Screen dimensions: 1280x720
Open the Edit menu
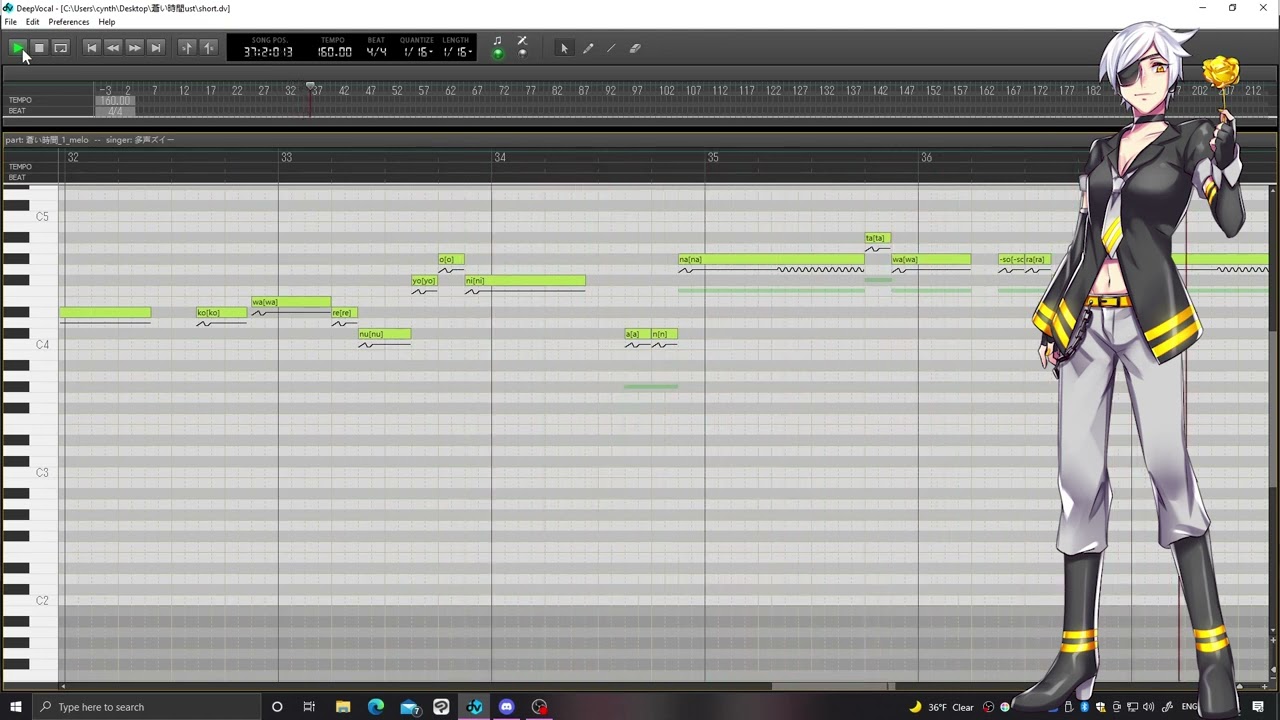(33, 22)
